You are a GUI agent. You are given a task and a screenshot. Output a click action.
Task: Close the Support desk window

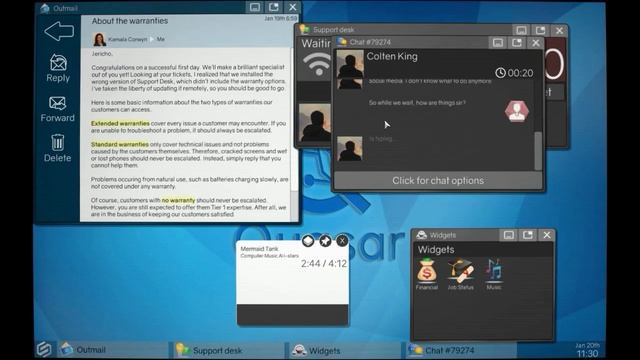(560, 31)
